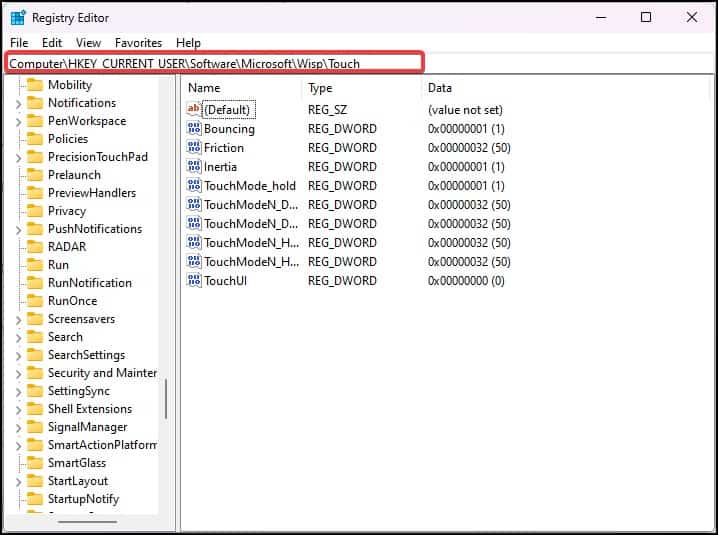Open the View menu
This screenshot has height=535, width=718.
pyautogui.click(x=88, y=43)
